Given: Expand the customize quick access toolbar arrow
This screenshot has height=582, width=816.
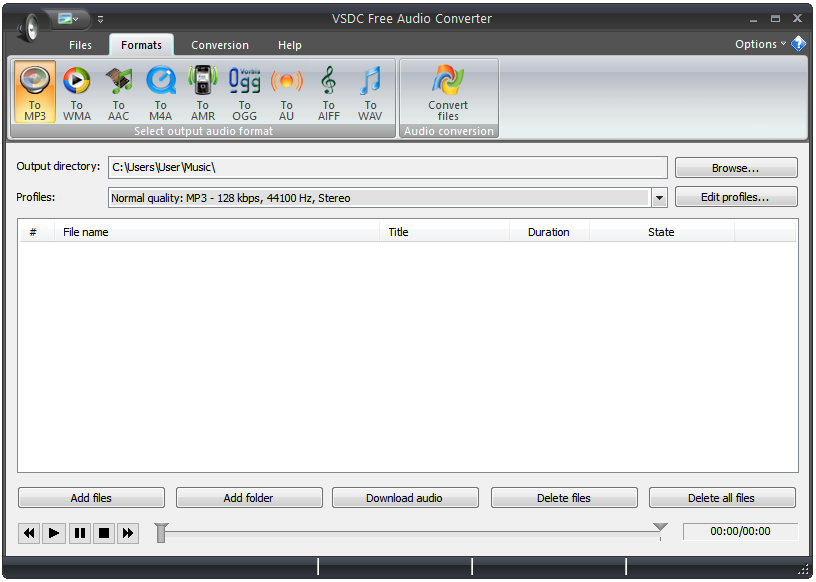Looking at the screenshot, I should coord(100,19).
